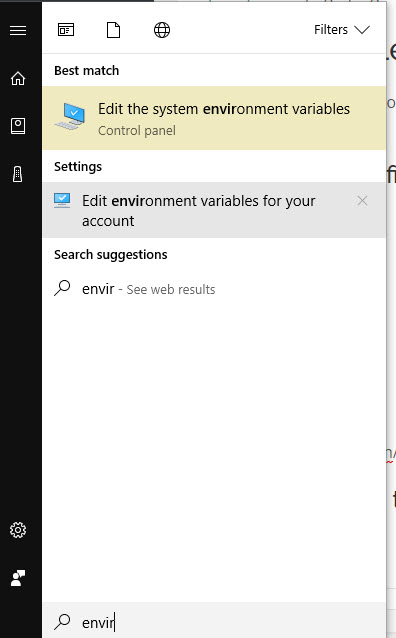Go to Home in Cortana sidebar
This screenshot has height=638, width=396.
(18, 78)
